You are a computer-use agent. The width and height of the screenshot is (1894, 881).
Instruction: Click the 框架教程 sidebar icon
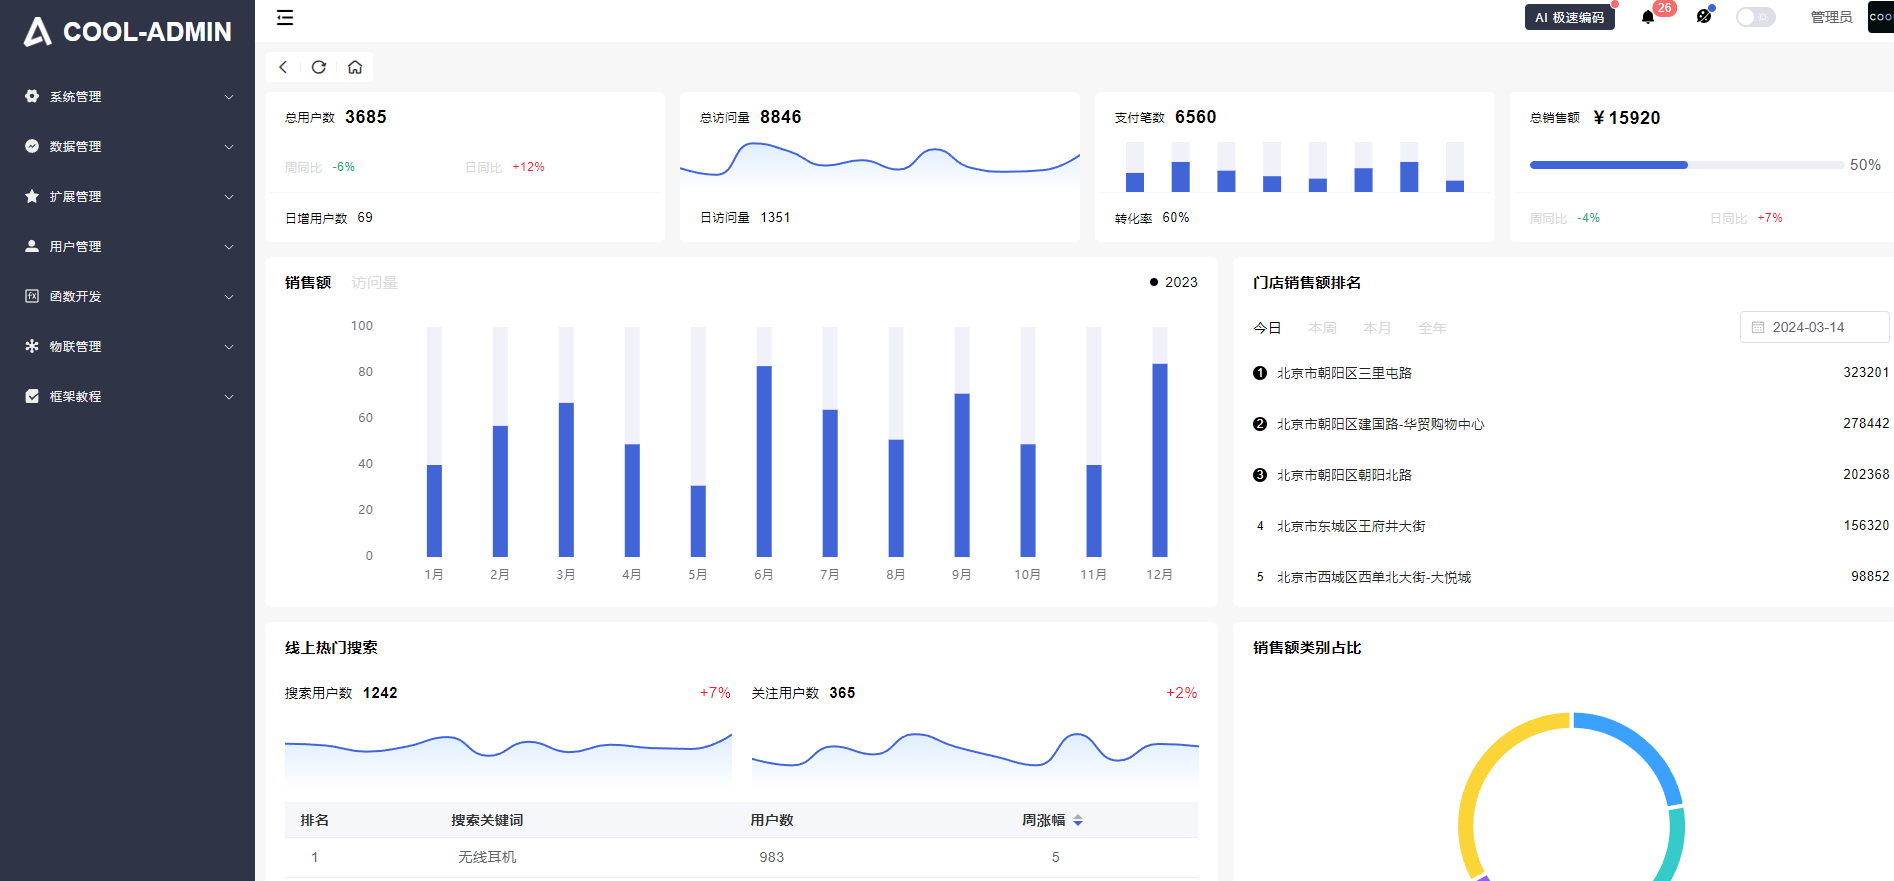point(32,396)
